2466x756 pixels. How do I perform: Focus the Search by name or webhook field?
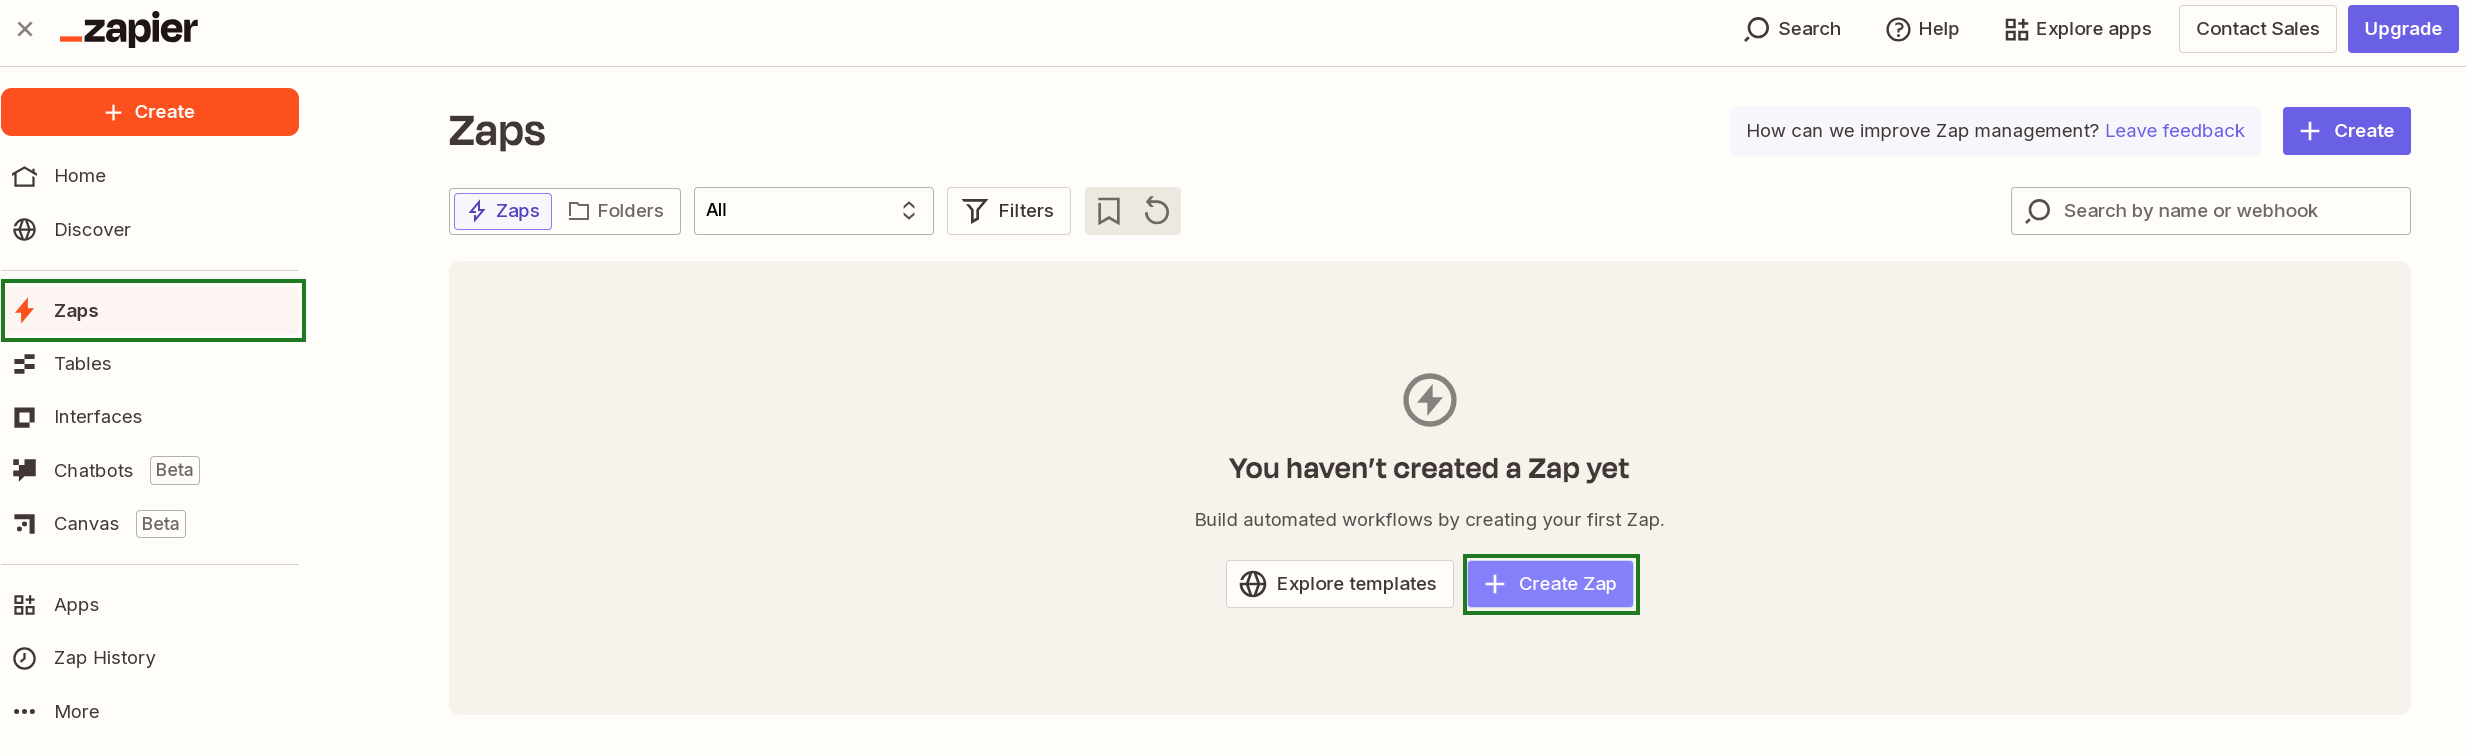click(2210, 211)
